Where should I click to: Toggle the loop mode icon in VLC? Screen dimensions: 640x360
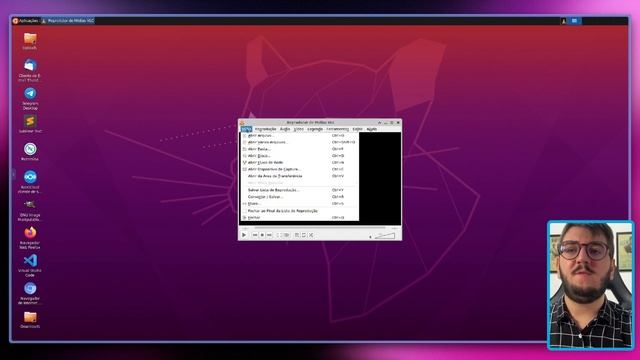(x=304, y=235)
